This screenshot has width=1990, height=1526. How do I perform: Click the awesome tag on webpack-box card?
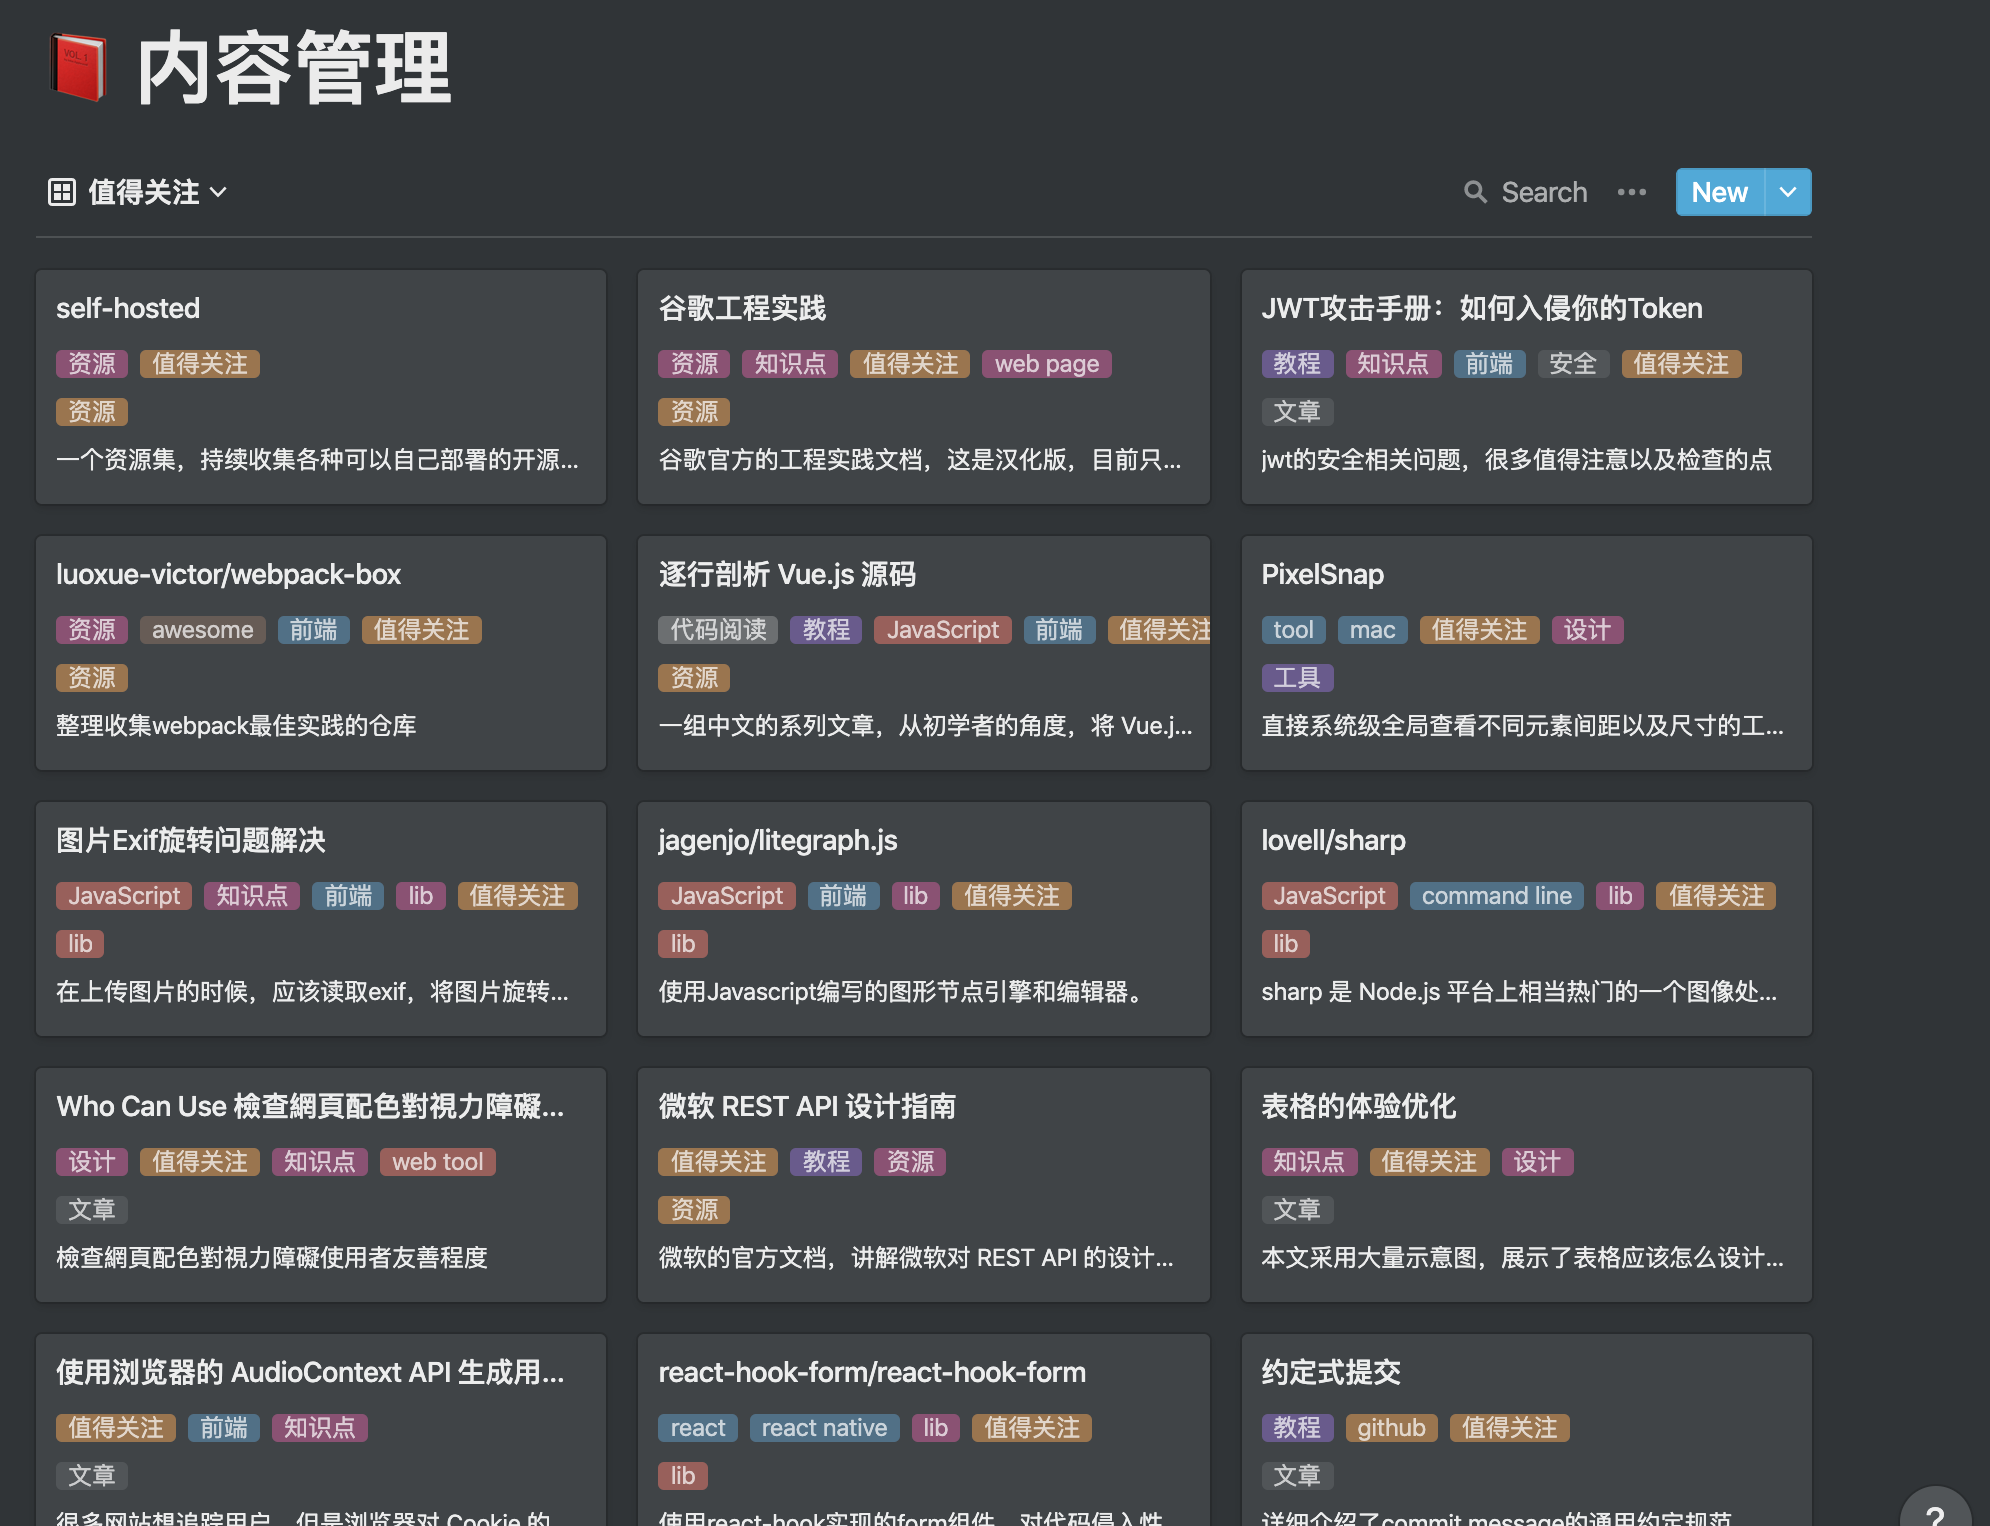point(202,630)
